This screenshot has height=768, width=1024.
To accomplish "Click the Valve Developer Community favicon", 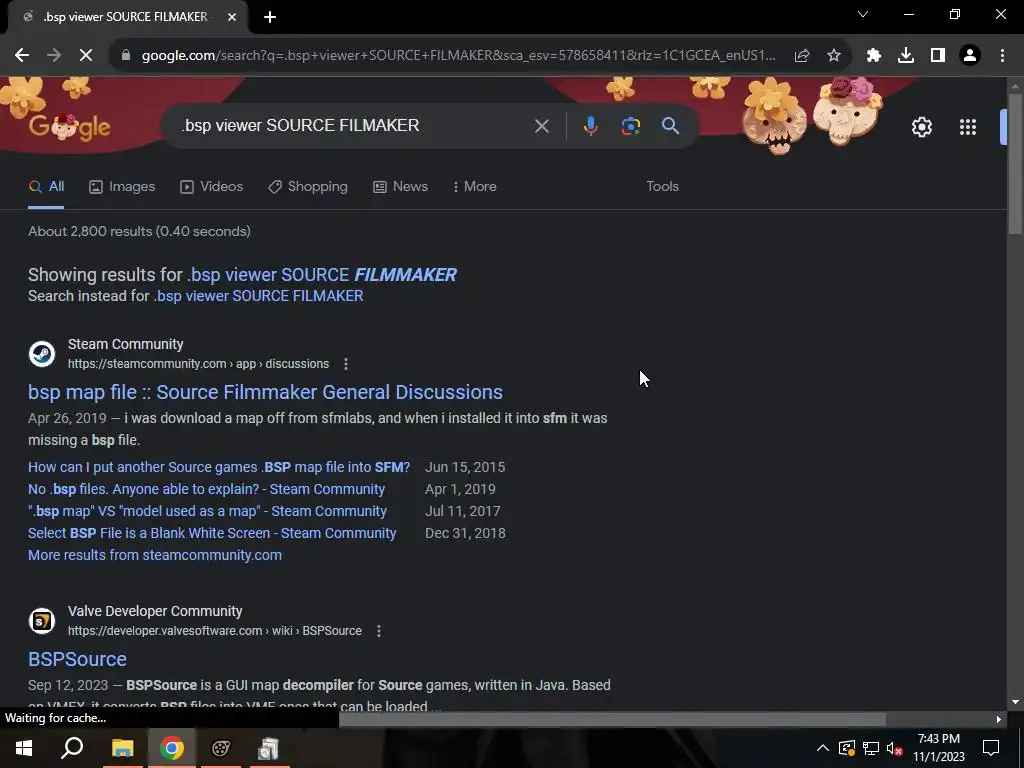I will (x=42, y=621).
